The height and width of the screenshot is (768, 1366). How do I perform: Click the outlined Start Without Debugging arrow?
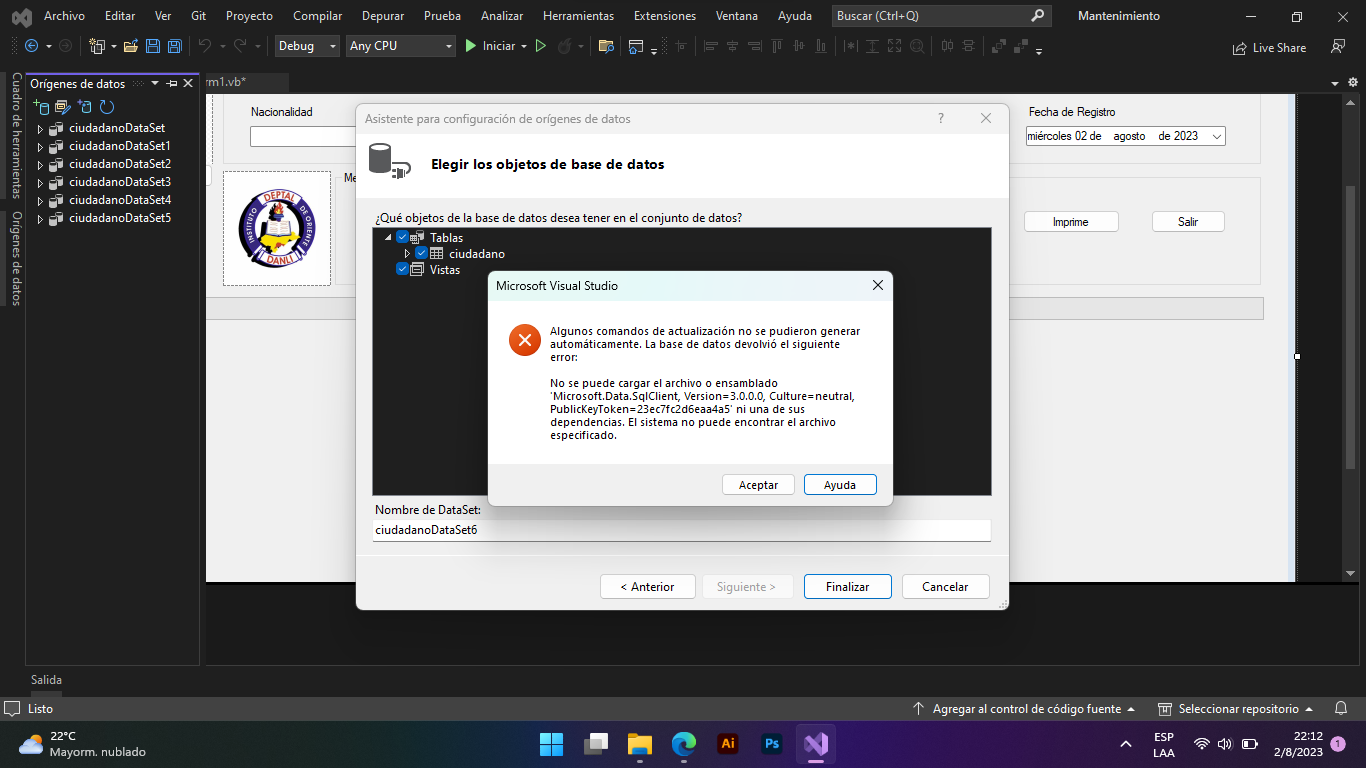tap(540, 46)
